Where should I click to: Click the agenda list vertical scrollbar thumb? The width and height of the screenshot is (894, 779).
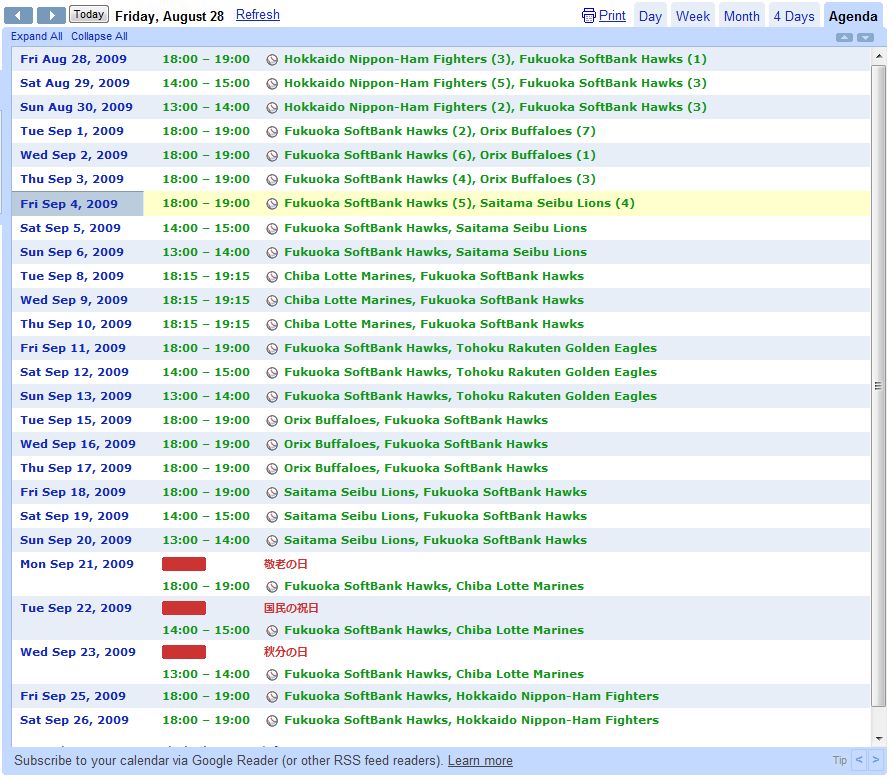pos(878,386)
